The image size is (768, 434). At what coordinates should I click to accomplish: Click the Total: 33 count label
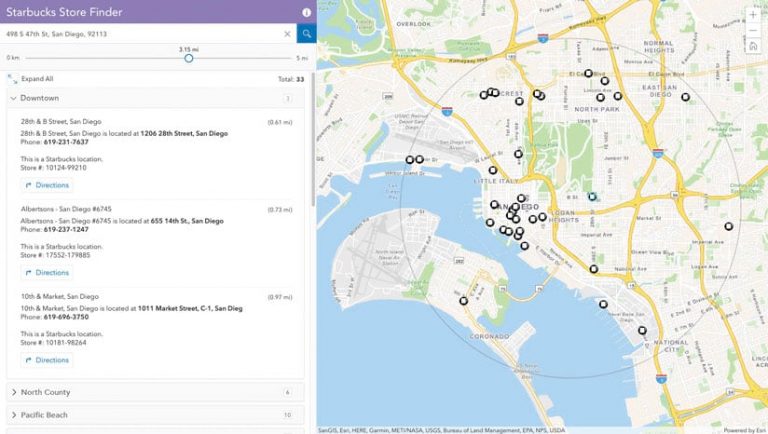point(291,79)
